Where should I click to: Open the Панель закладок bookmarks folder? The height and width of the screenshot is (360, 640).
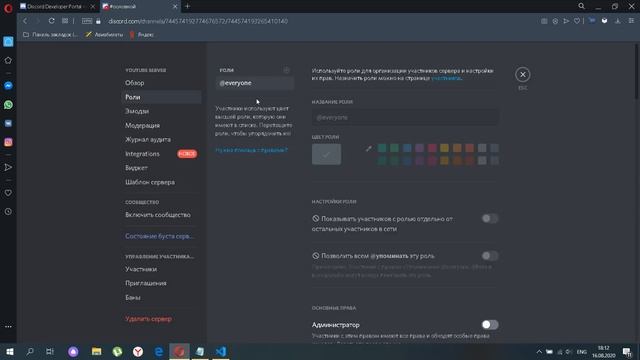(50, 35)
